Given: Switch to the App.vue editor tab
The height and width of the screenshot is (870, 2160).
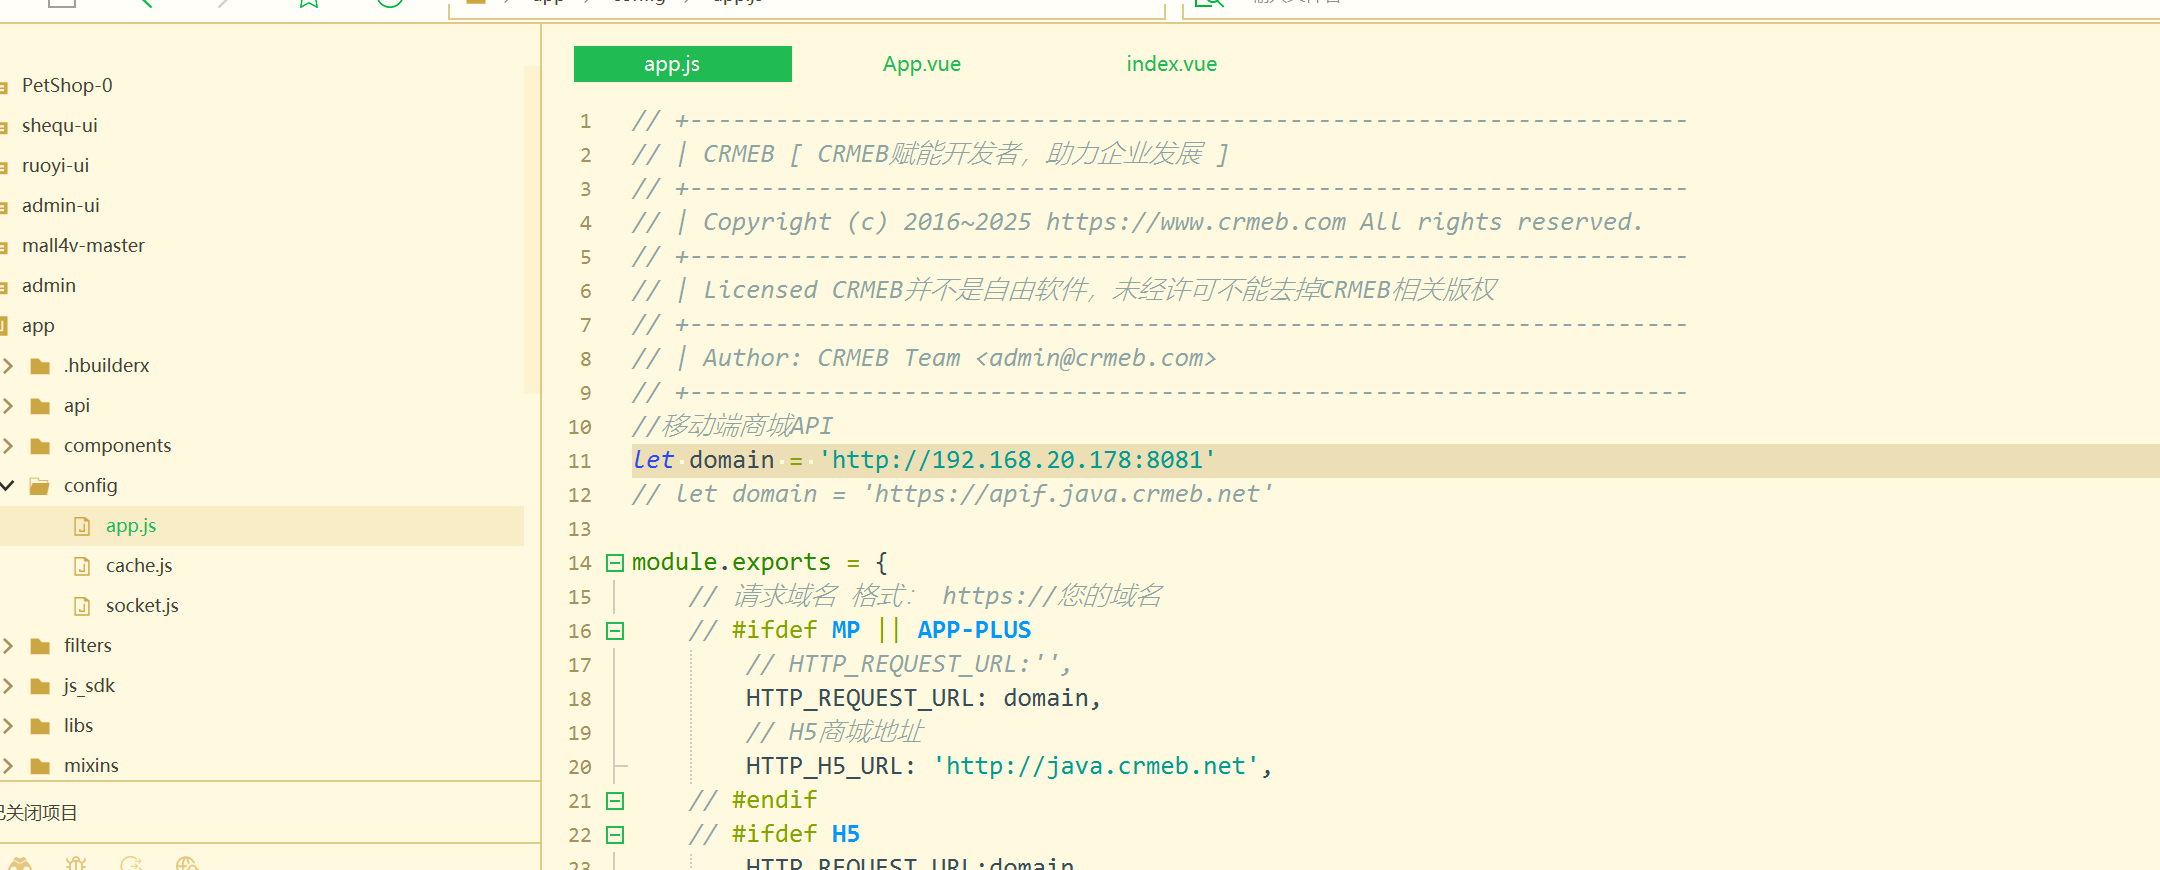Looking at the screenshot, I should coord(922,64).
